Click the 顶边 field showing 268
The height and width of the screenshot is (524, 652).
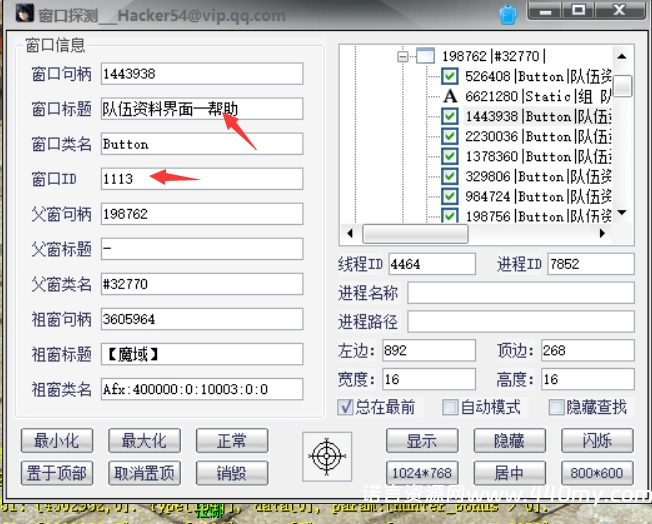[588, 350]
